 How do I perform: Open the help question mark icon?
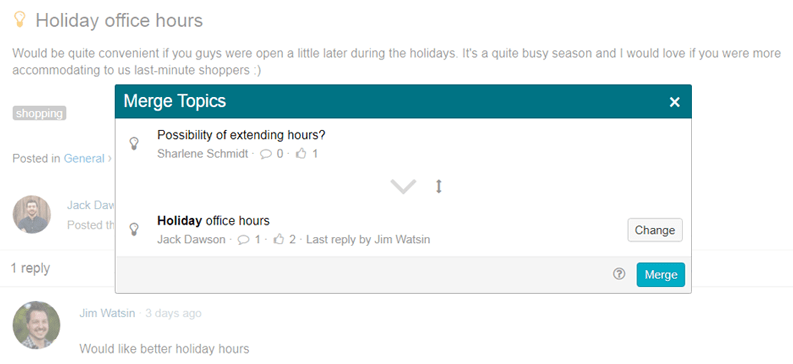[619, 274]
